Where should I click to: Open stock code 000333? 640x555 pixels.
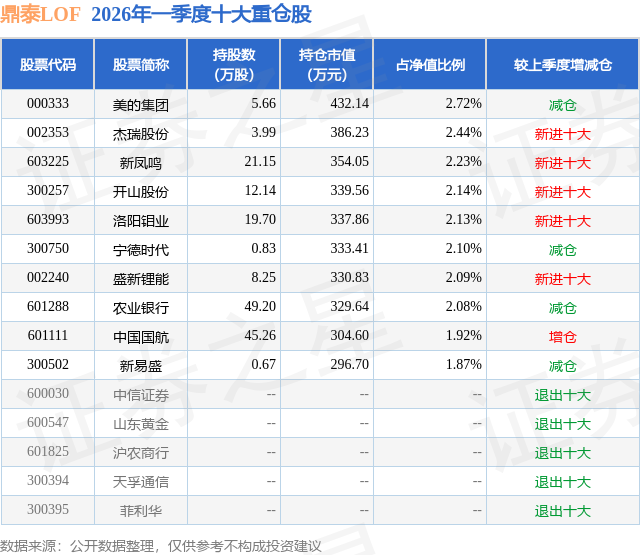click(x=48, y=104)
